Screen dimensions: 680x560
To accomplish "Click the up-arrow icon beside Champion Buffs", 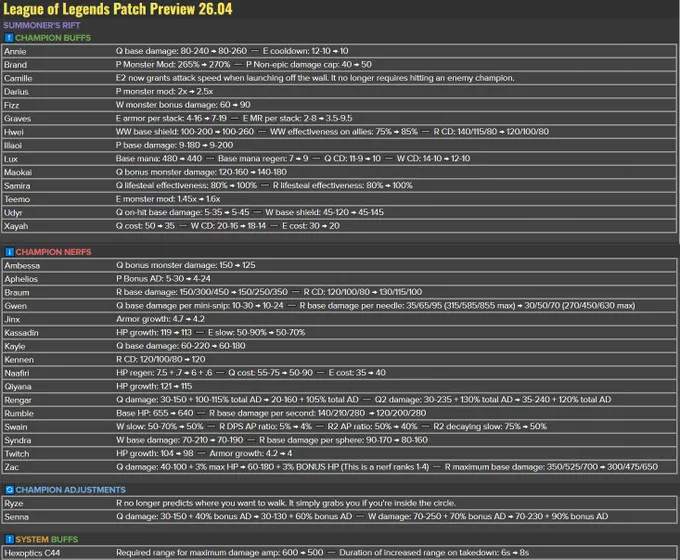I will (x=8, y=38).
